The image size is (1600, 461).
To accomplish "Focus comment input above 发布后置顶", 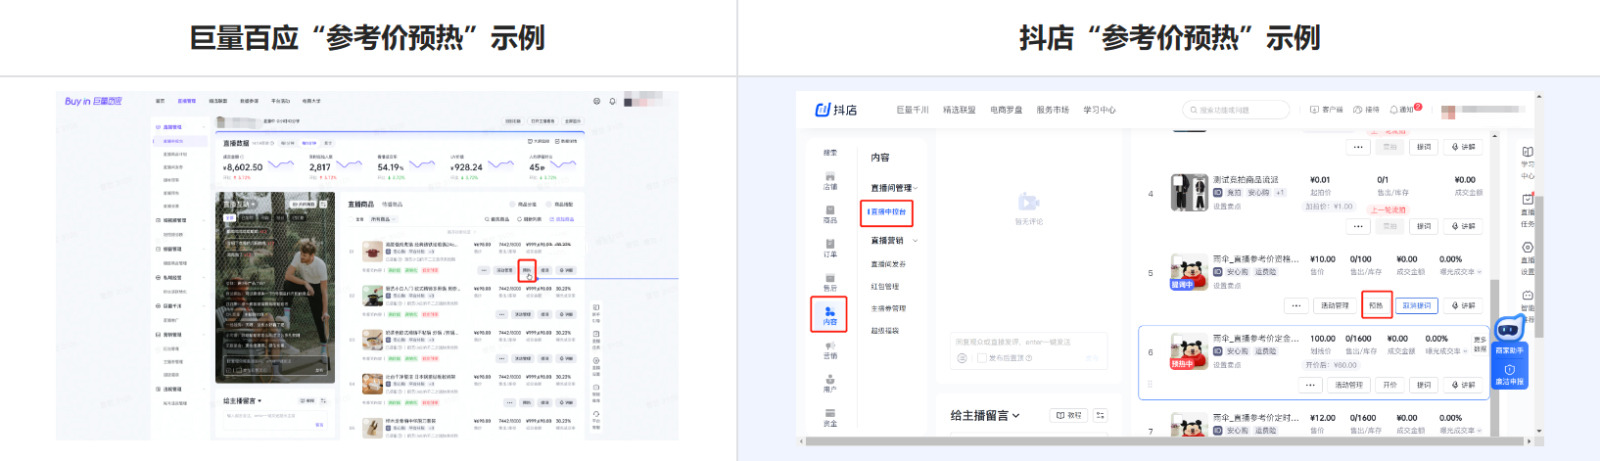I will [1028, 341].
